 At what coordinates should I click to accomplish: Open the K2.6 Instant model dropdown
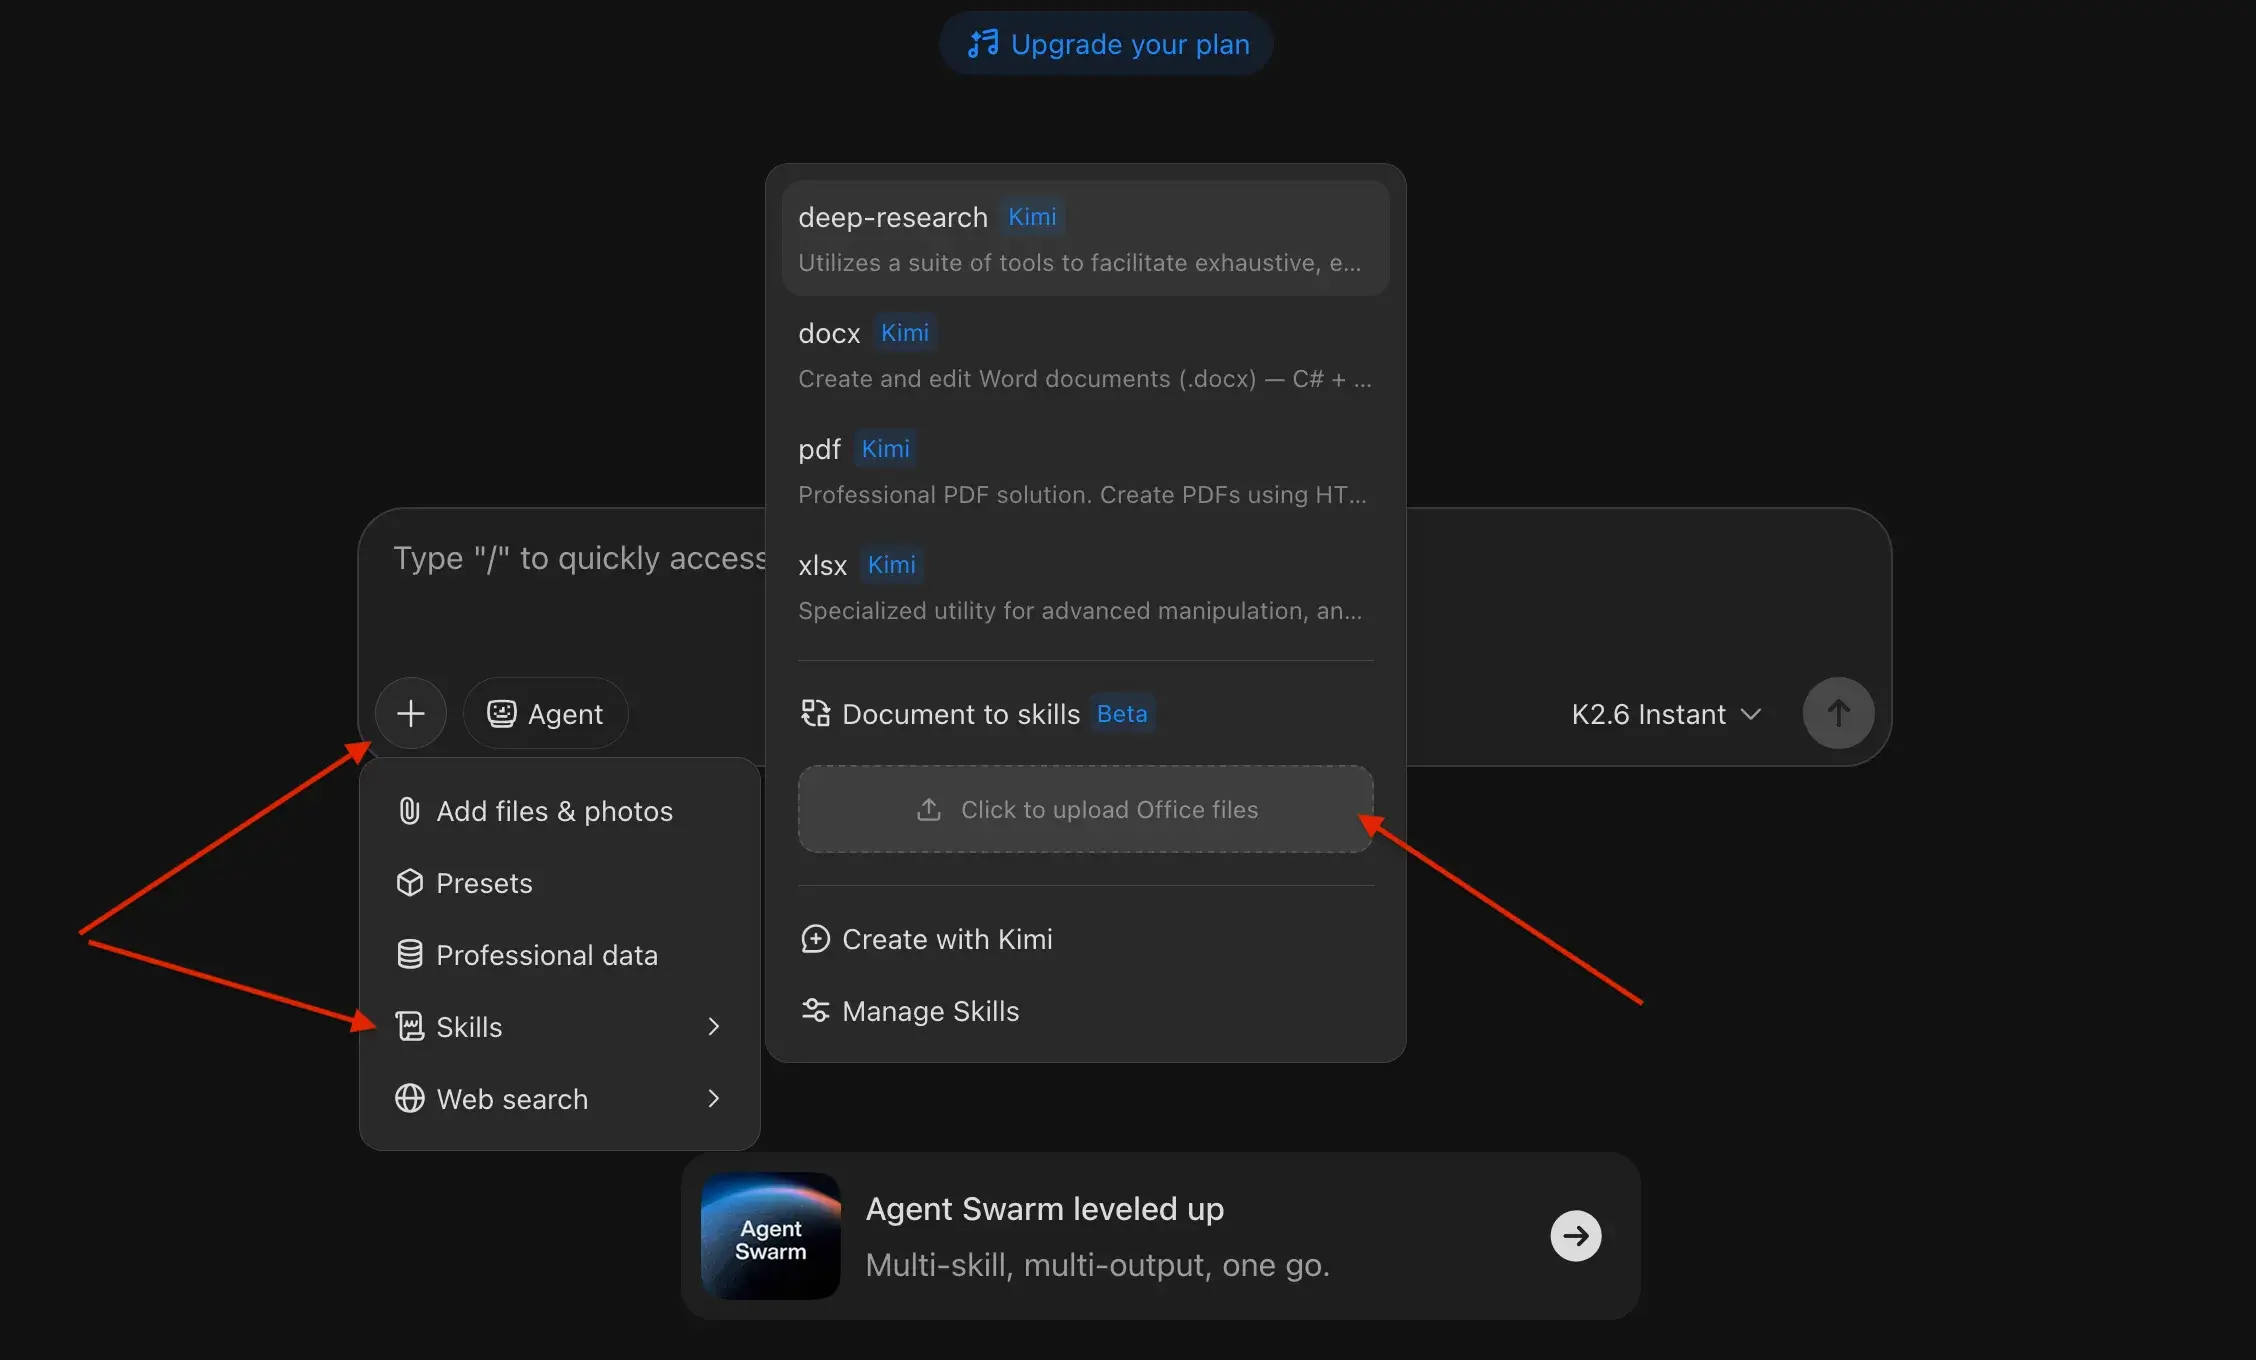tap(1666, 714)
